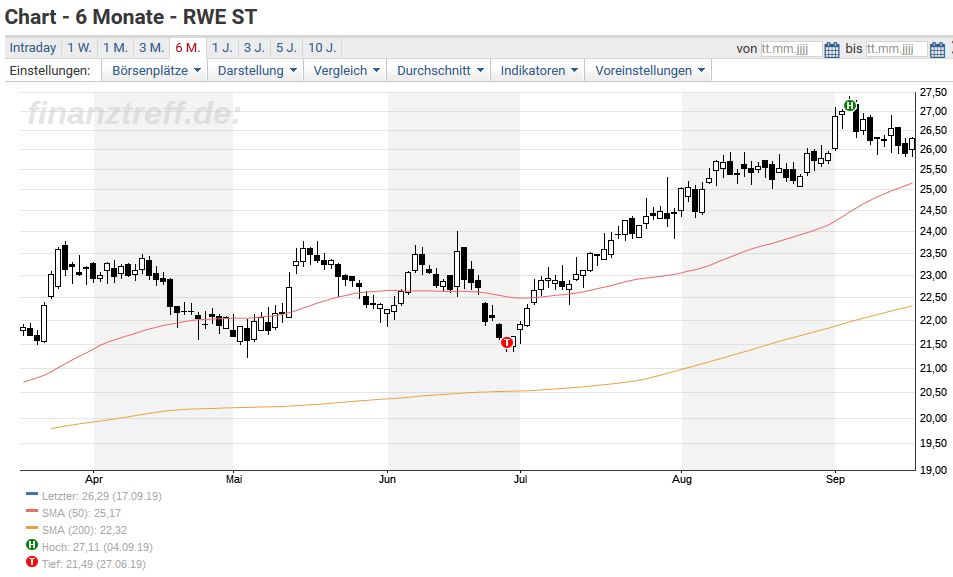Click the green H icon in the legend
The height and width of the screenshot is (577, 953).
click(x=32, y=545)
